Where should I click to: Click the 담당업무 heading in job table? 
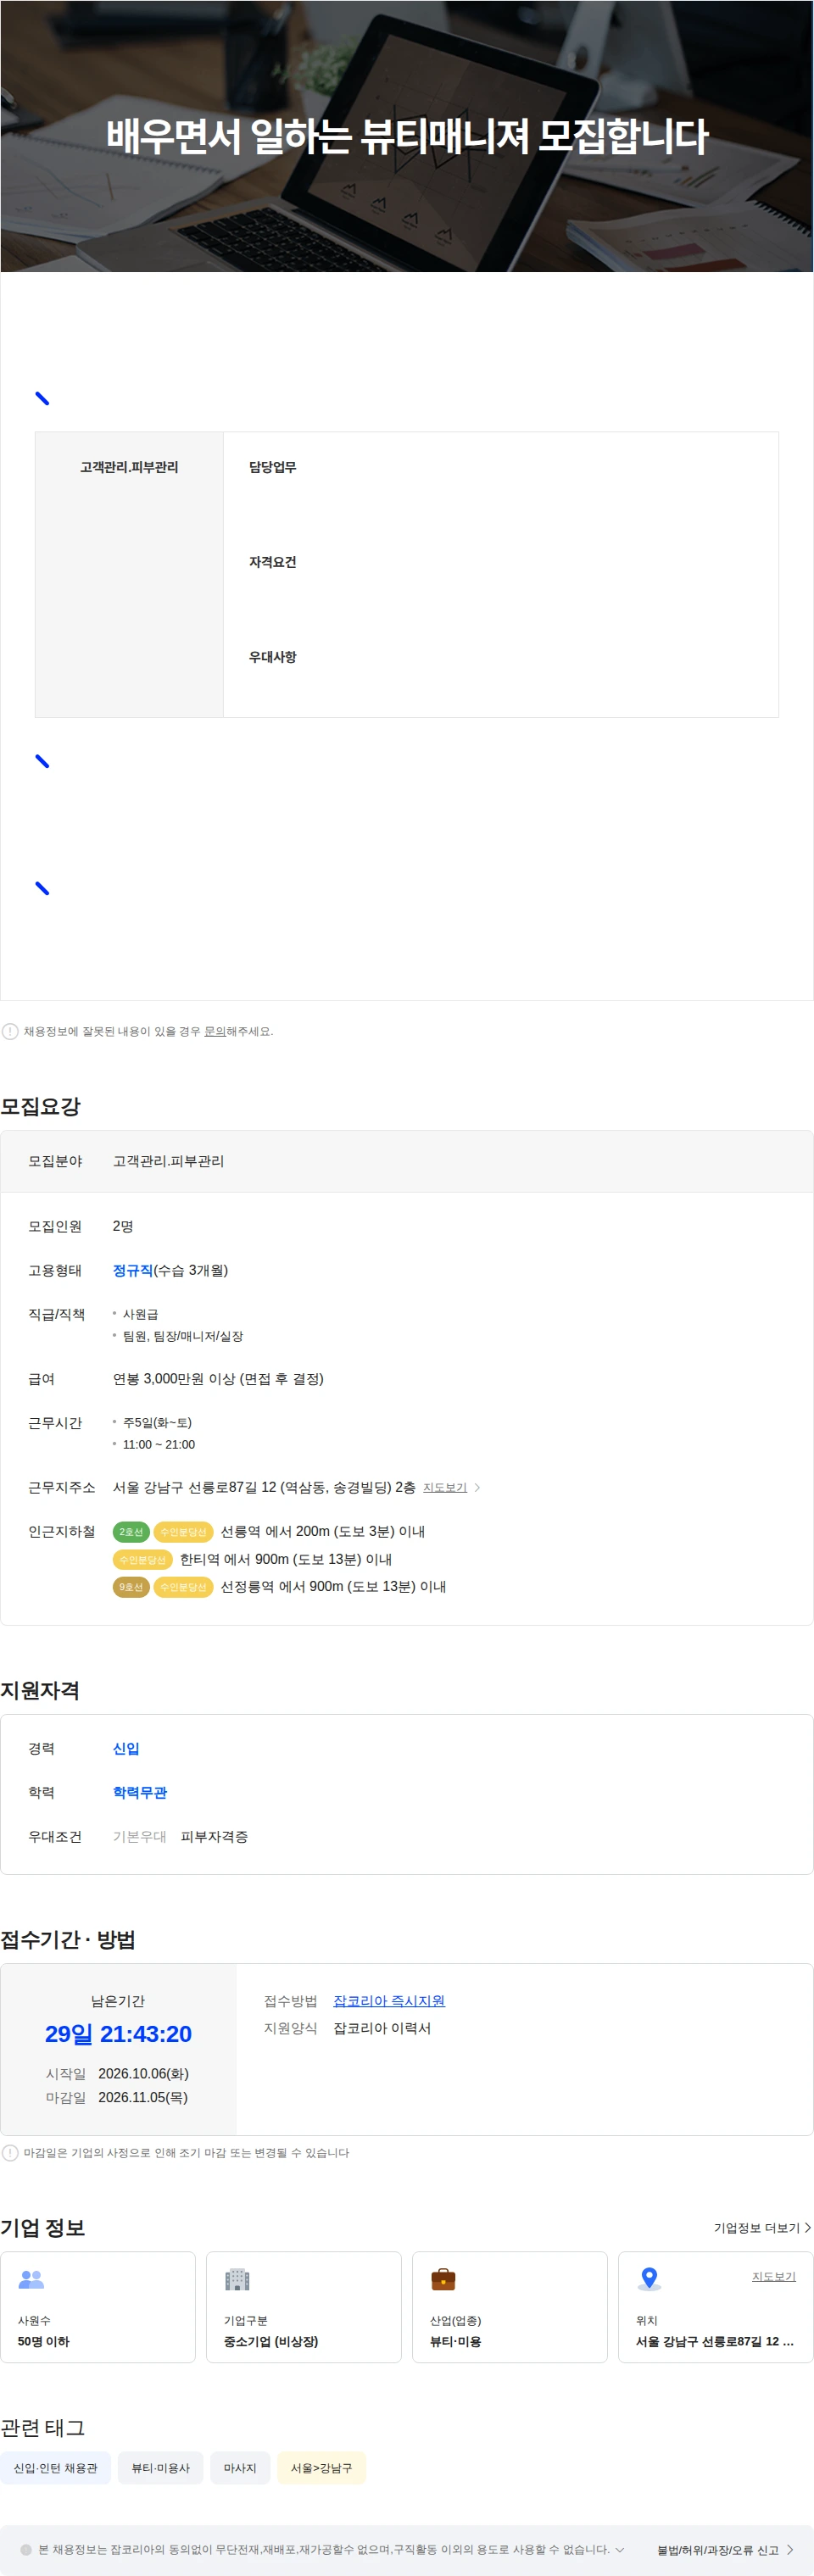(x=273, y=467)
